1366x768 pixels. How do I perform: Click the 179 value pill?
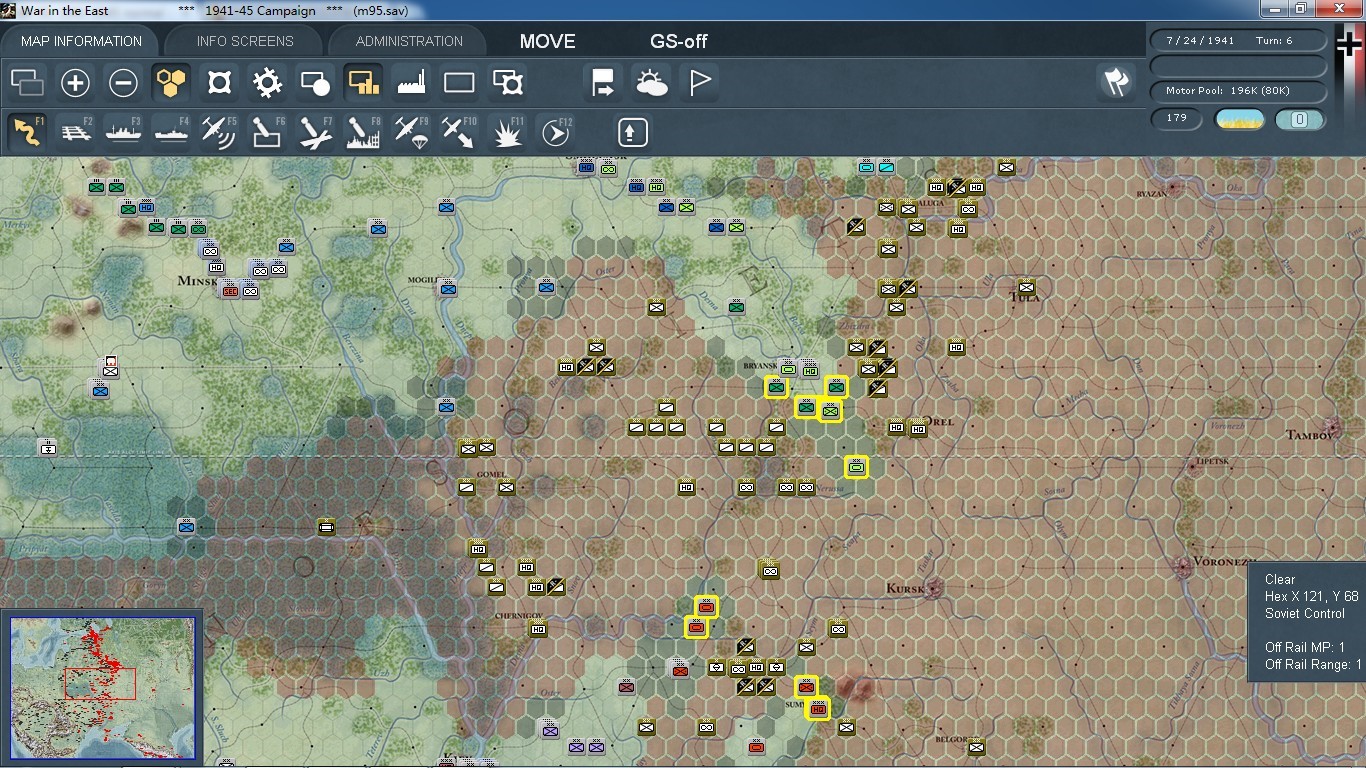coord(1177,119)
